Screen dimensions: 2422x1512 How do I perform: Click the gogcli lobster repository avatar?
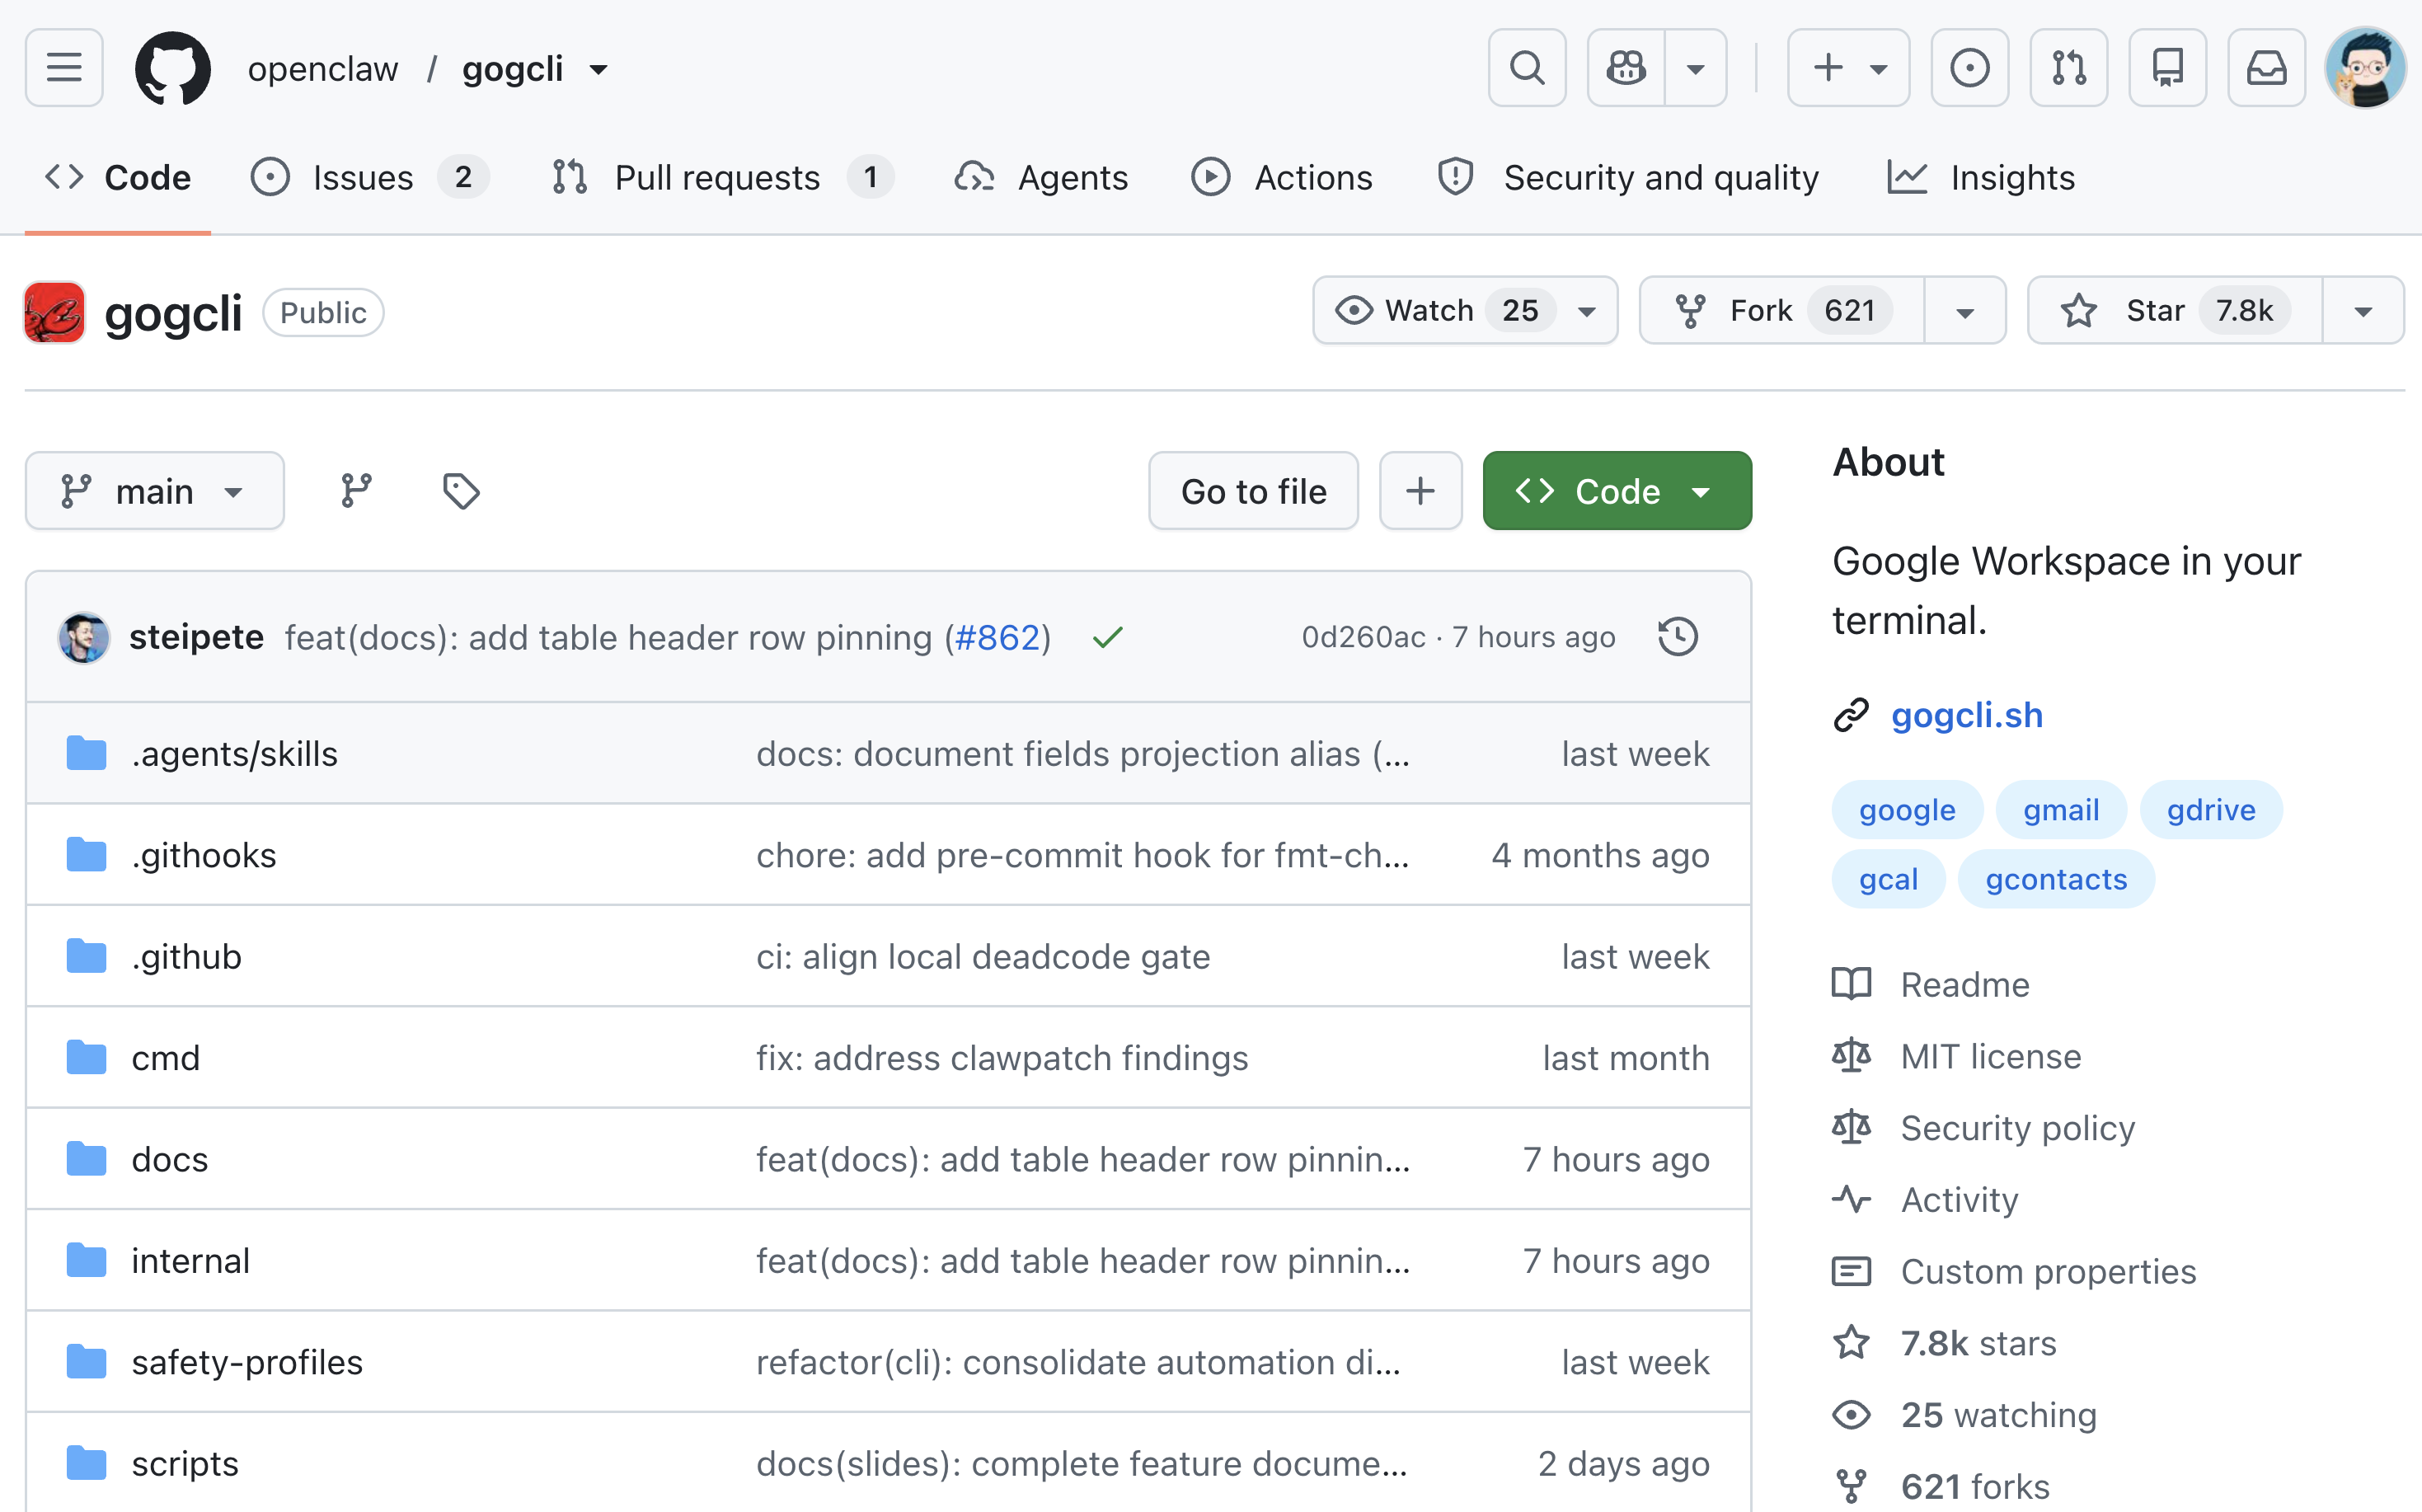coord(55,313)
